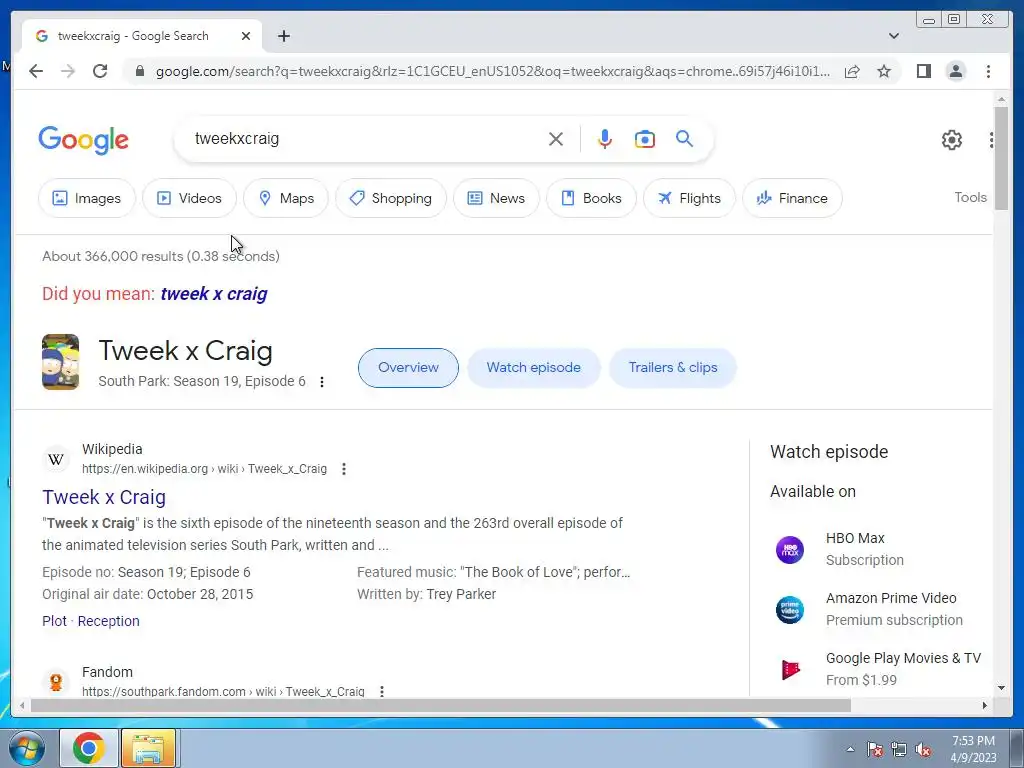This screenshot has height=768, width=1024.
Task: Open the tab search chevron dropdown
Action: coord(894,36)
